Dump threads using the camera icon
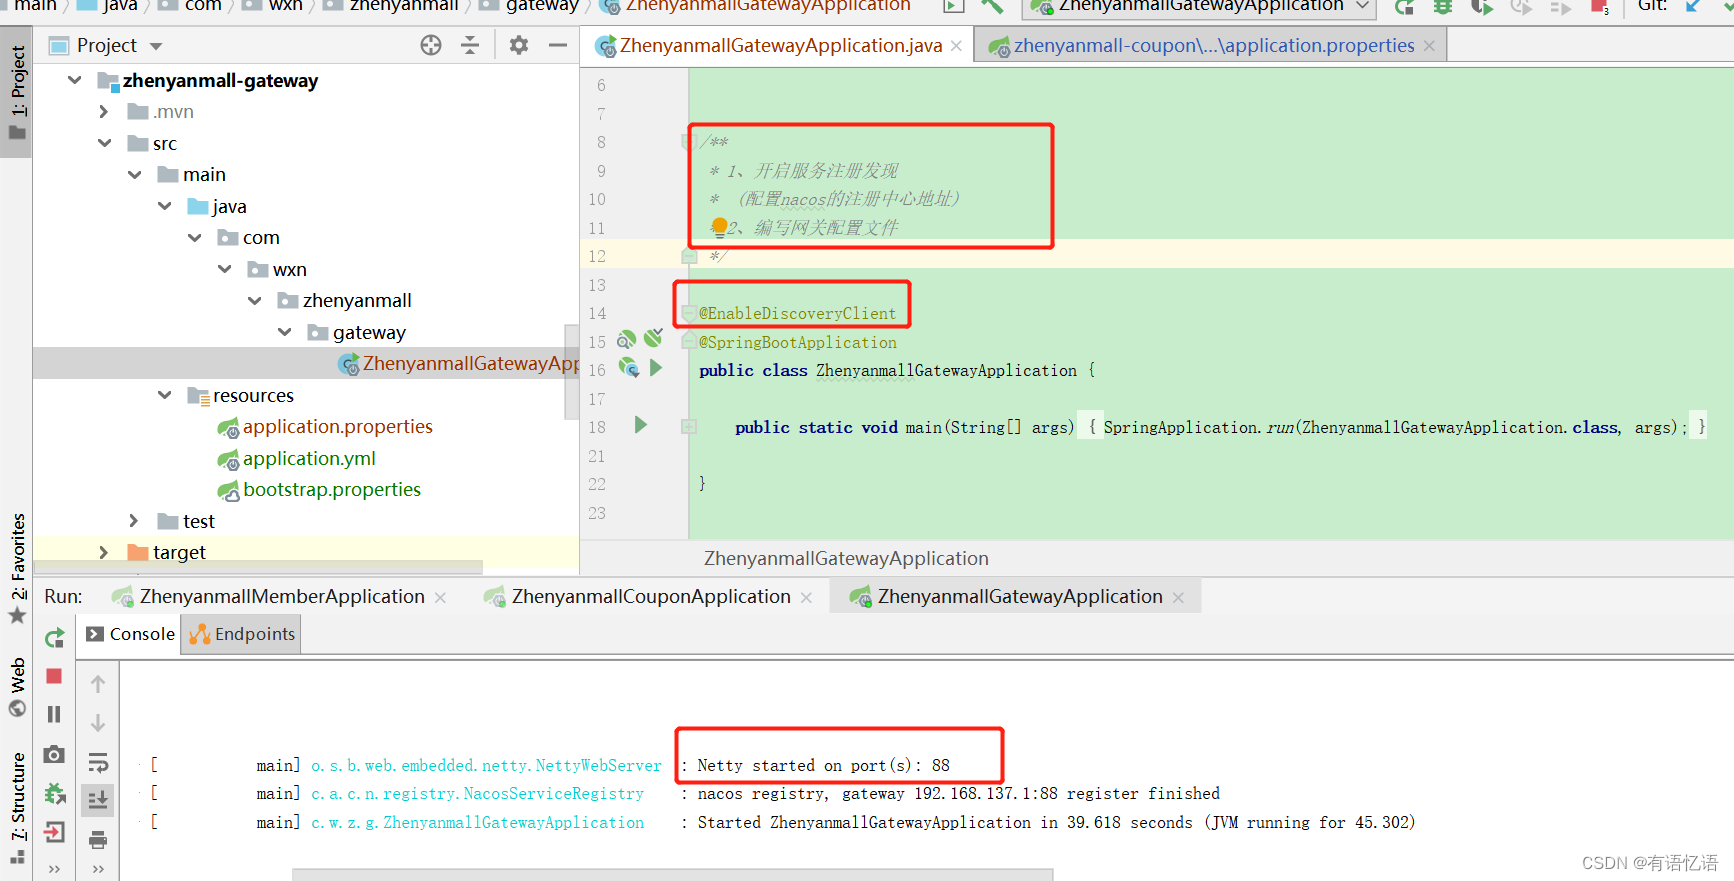 coord(54,754)
